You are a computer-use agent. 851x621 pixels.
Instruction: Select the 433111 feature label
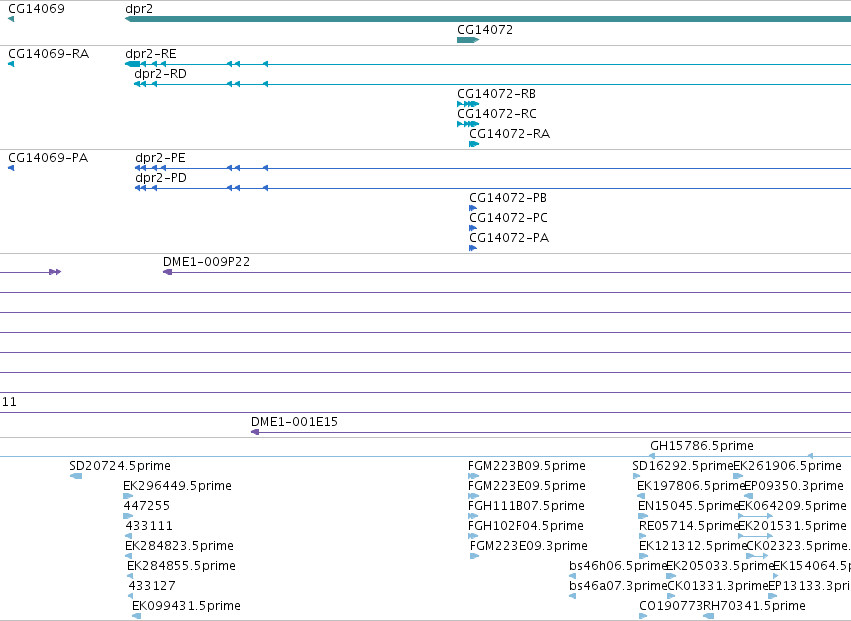coord(149,526)
